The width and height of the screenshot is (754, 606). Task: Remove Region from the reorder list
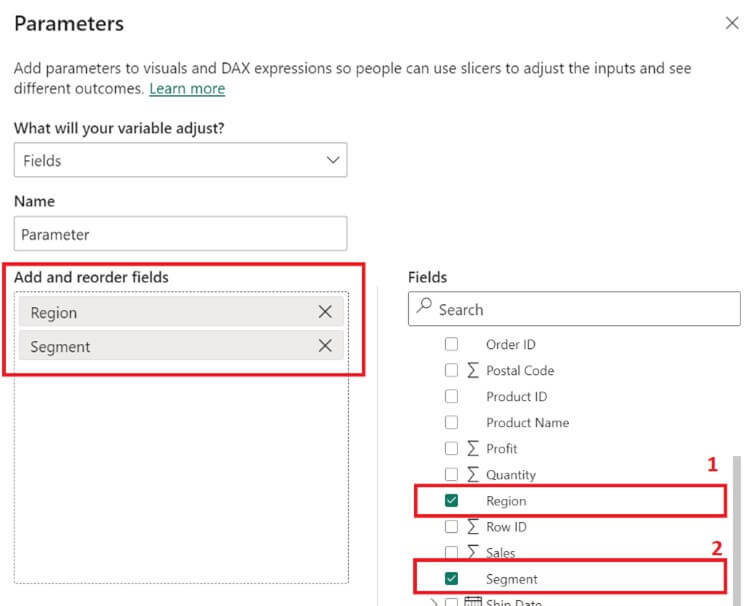click(x=325, y=312)
